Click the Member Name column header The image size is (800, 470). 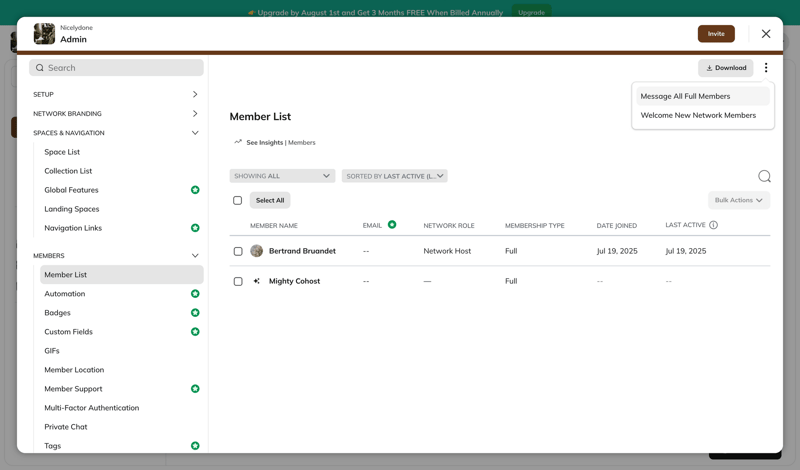(273, 226)
